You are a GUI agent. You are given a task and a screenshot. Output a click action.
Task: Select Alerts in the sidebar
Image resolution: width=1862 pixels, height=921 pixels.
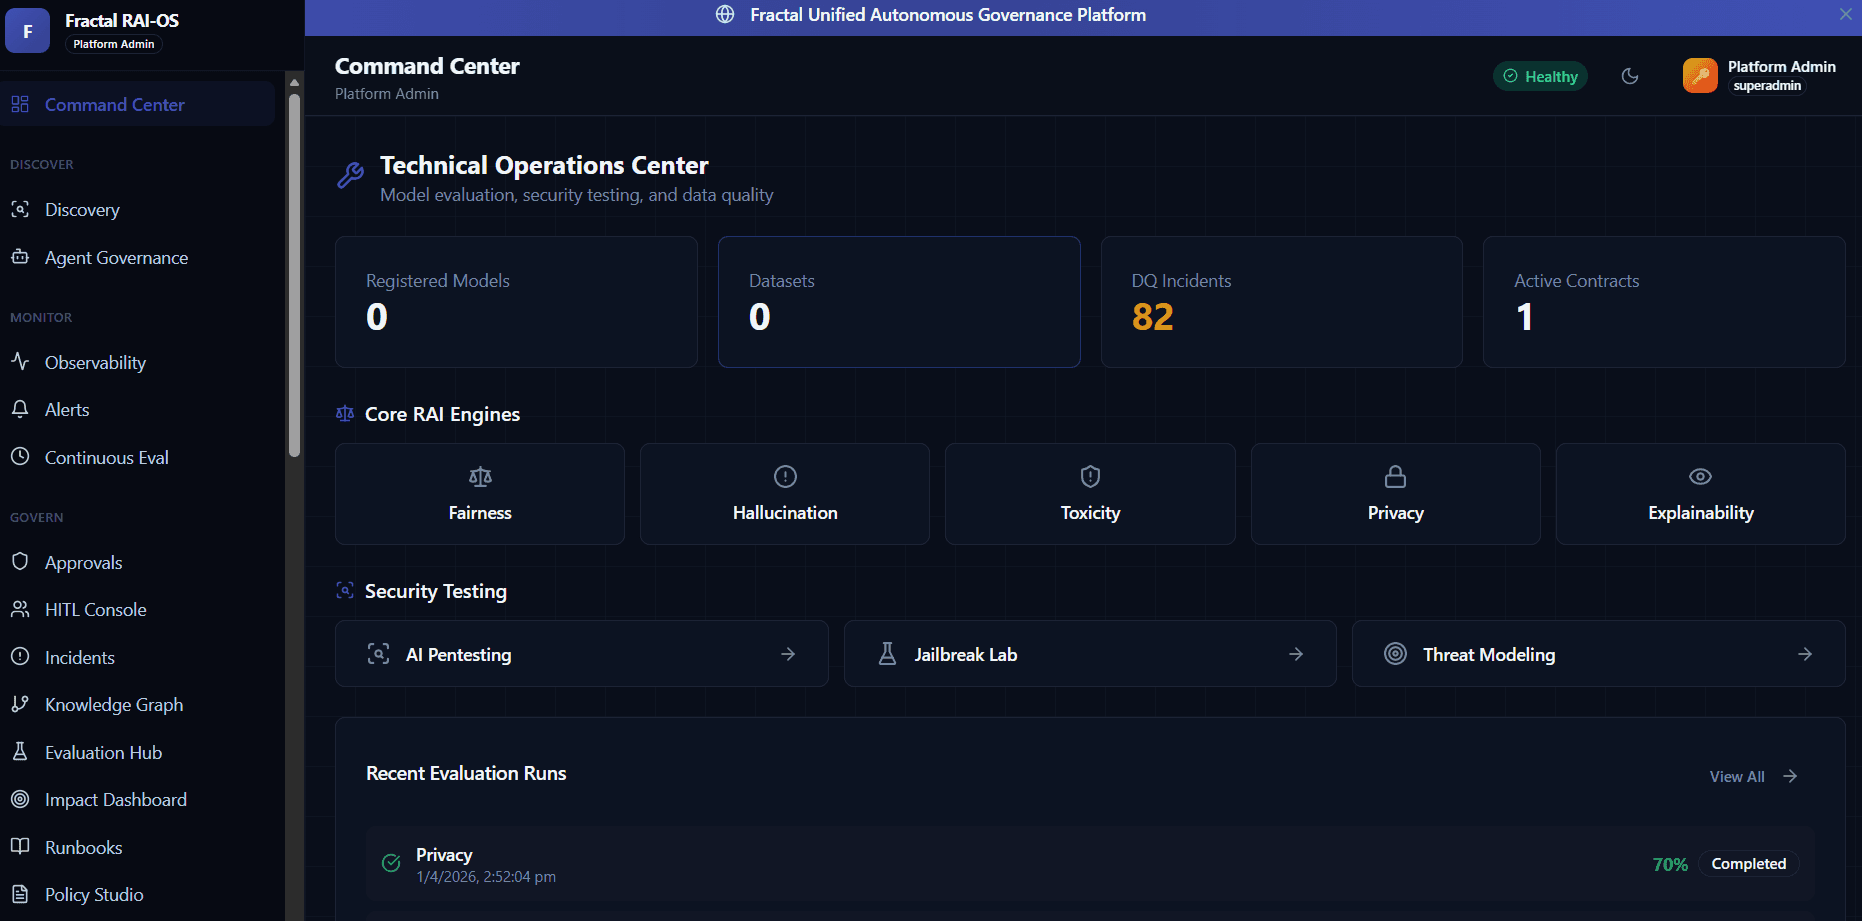137,409
